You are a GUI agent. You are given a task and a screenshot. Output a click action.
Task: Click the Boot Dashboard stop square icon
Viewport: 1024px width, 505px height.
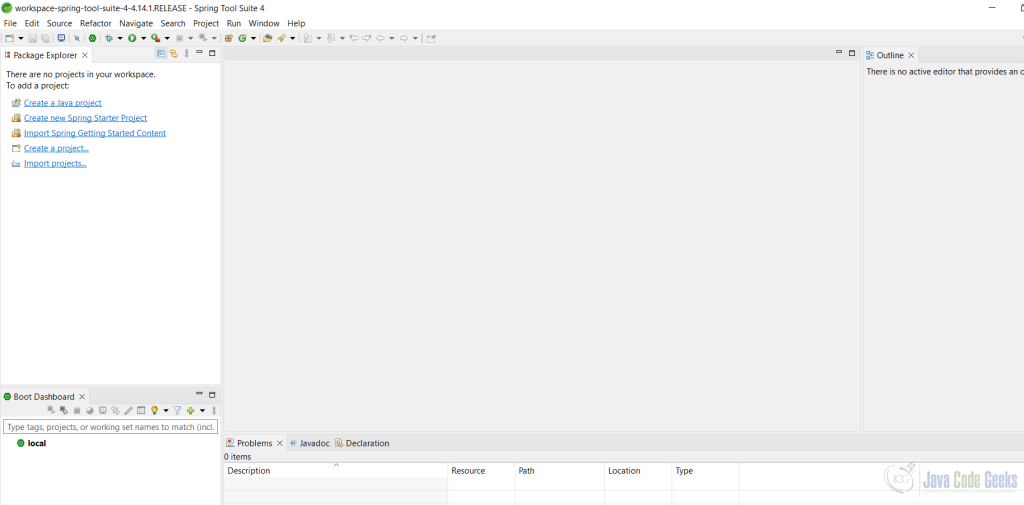tap(77, 410)
